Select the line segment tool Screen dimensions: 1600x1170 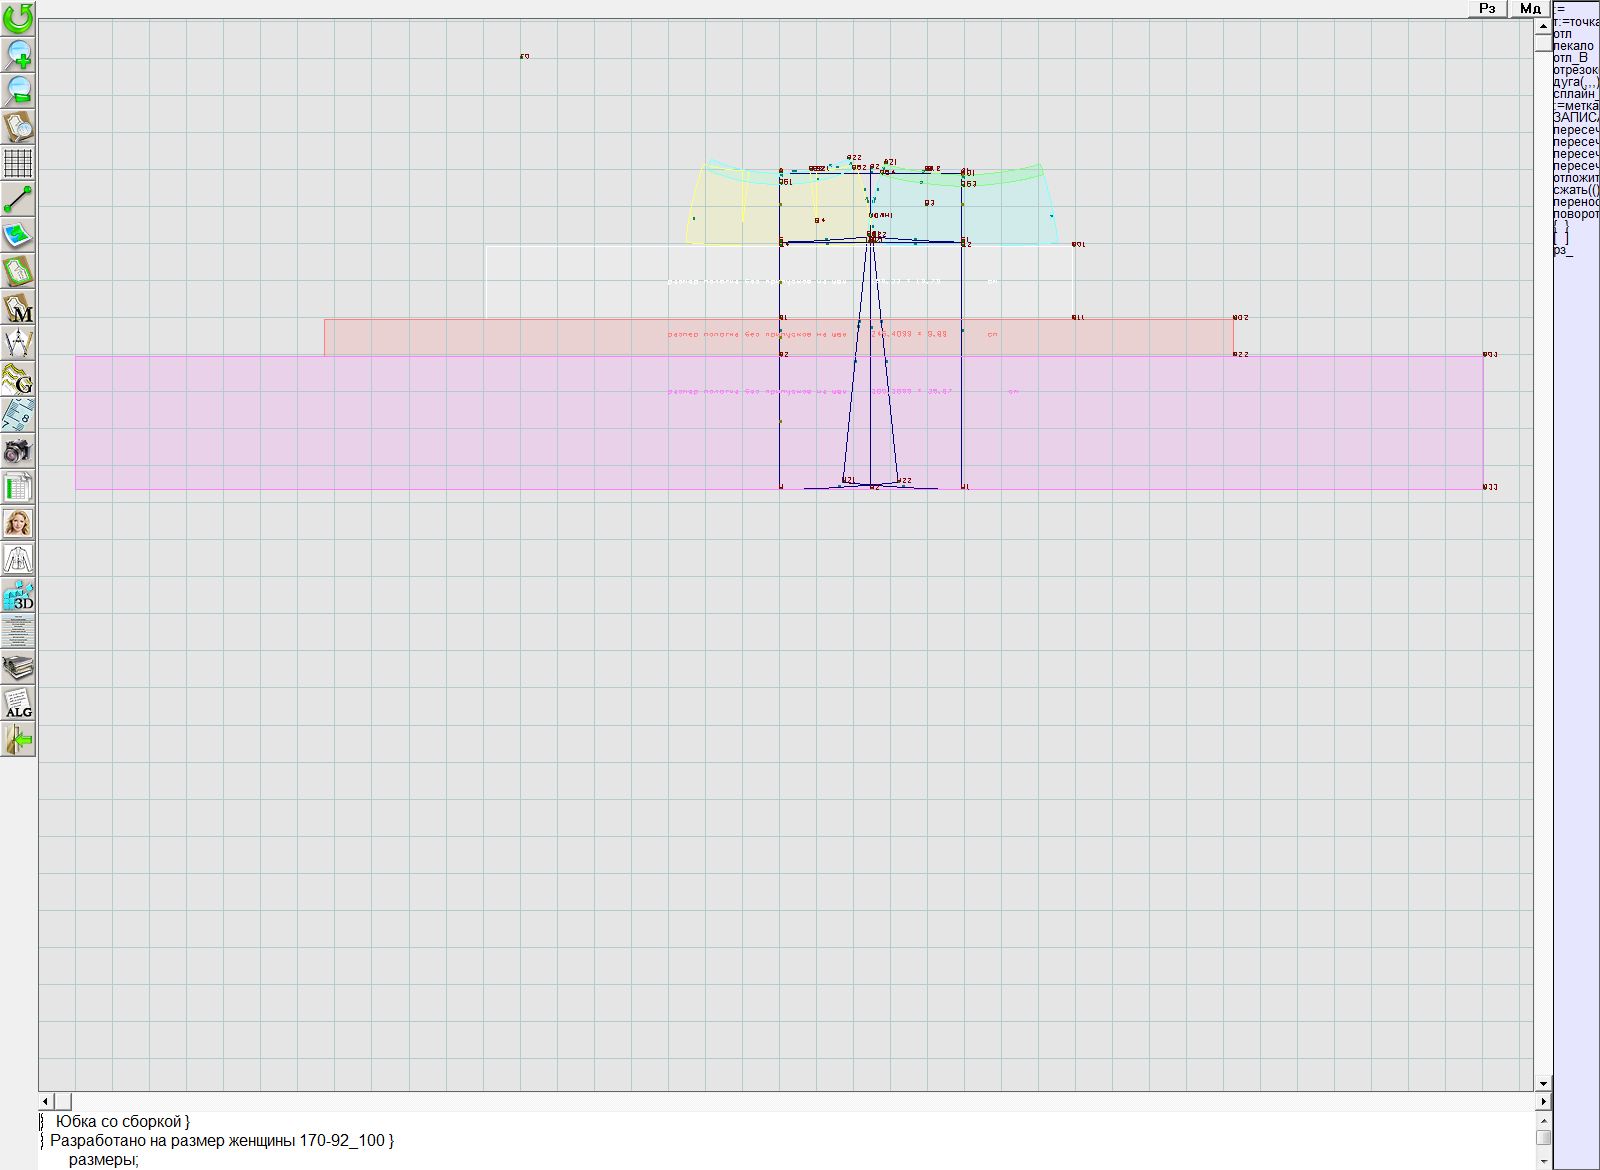(x=18, y=199)
